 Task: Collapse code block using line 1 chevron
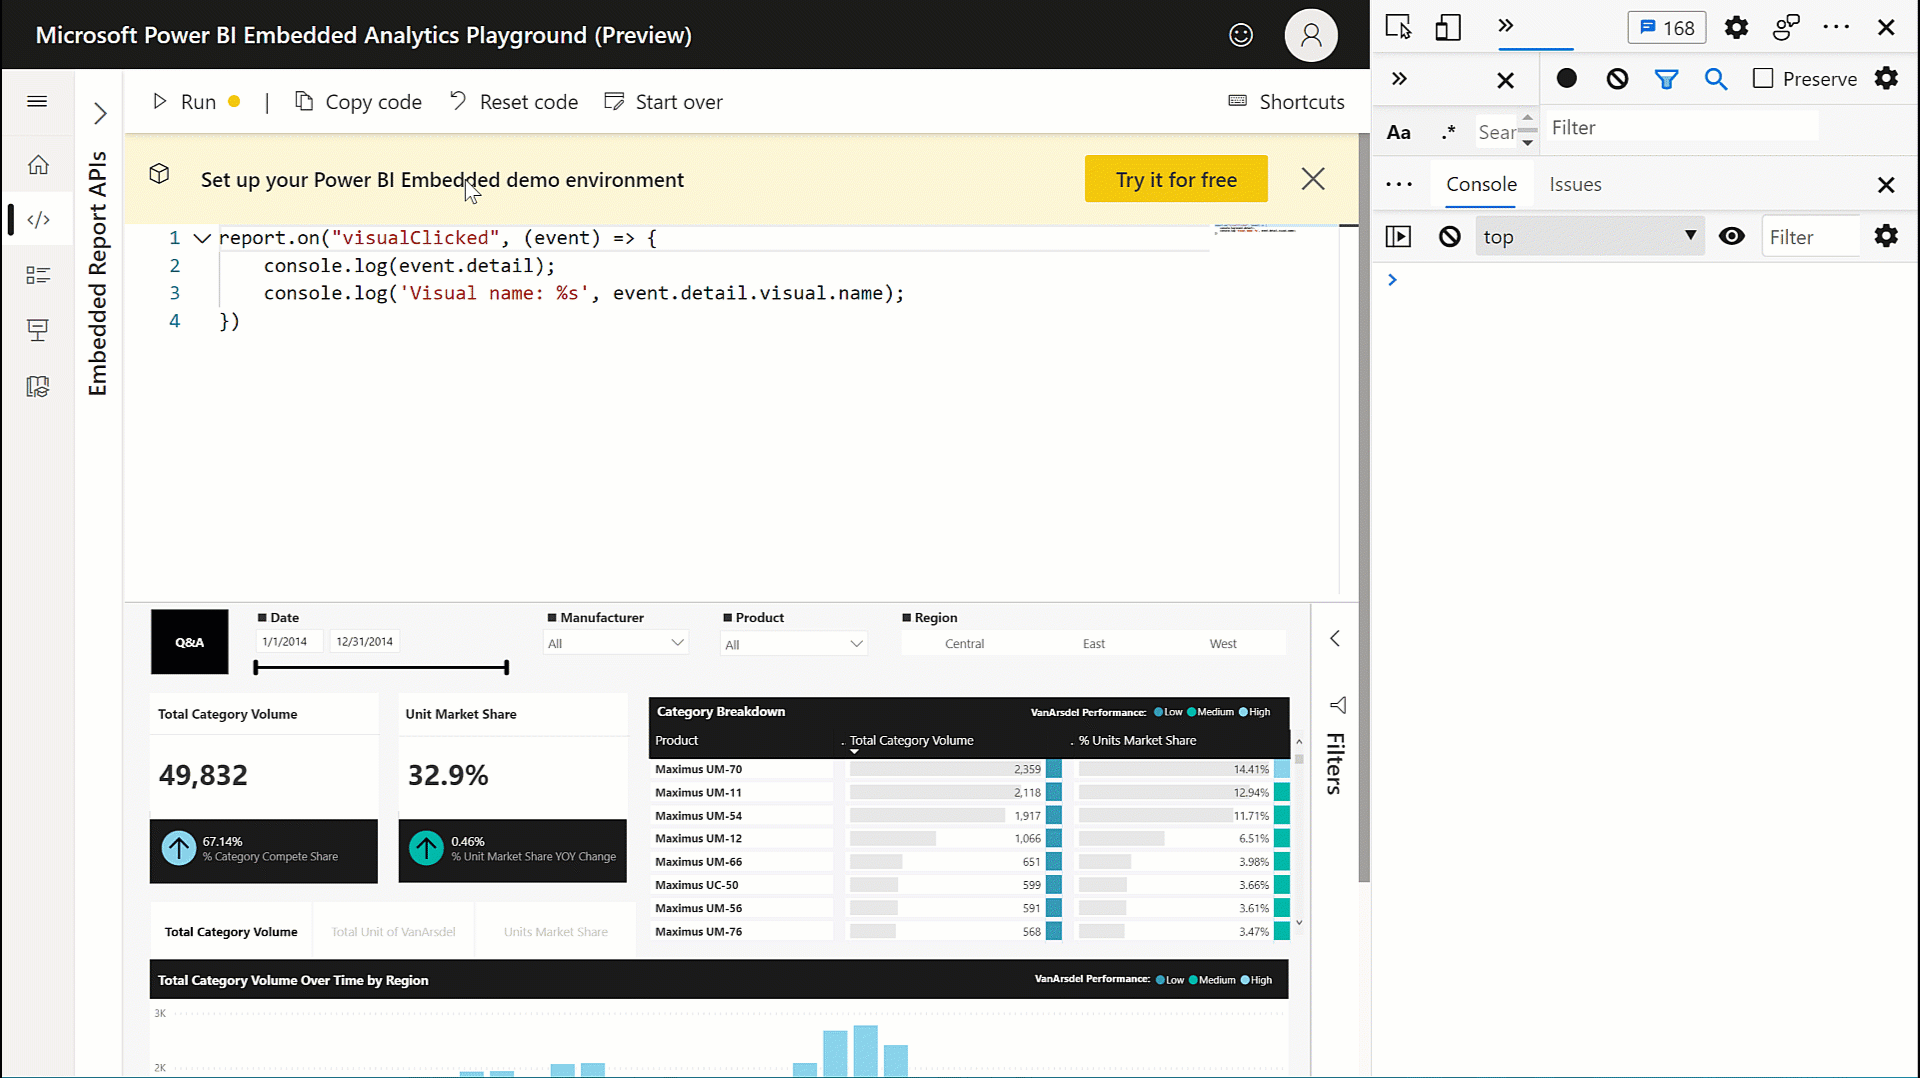(201, 238)
